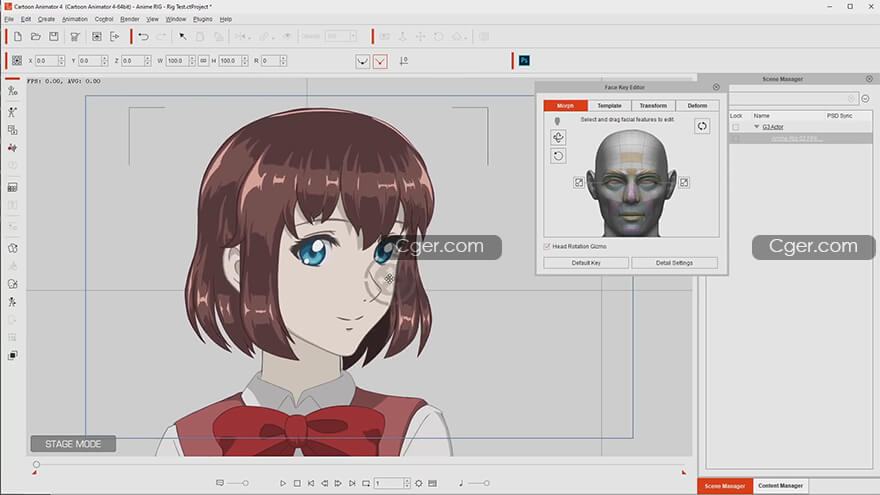
Task: Open the File menu
Action: point(9,19)
